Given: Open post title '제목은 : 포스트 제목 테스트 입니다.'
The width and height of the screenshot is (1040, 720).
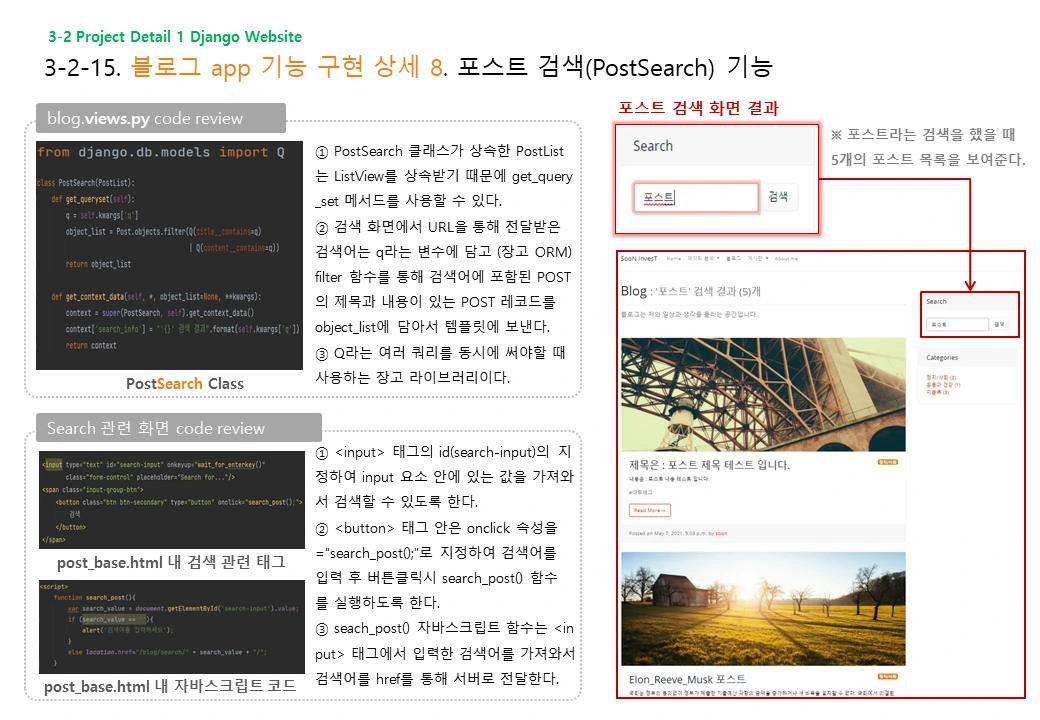Looking at the screenshot, I should click(x=709, y=465).
